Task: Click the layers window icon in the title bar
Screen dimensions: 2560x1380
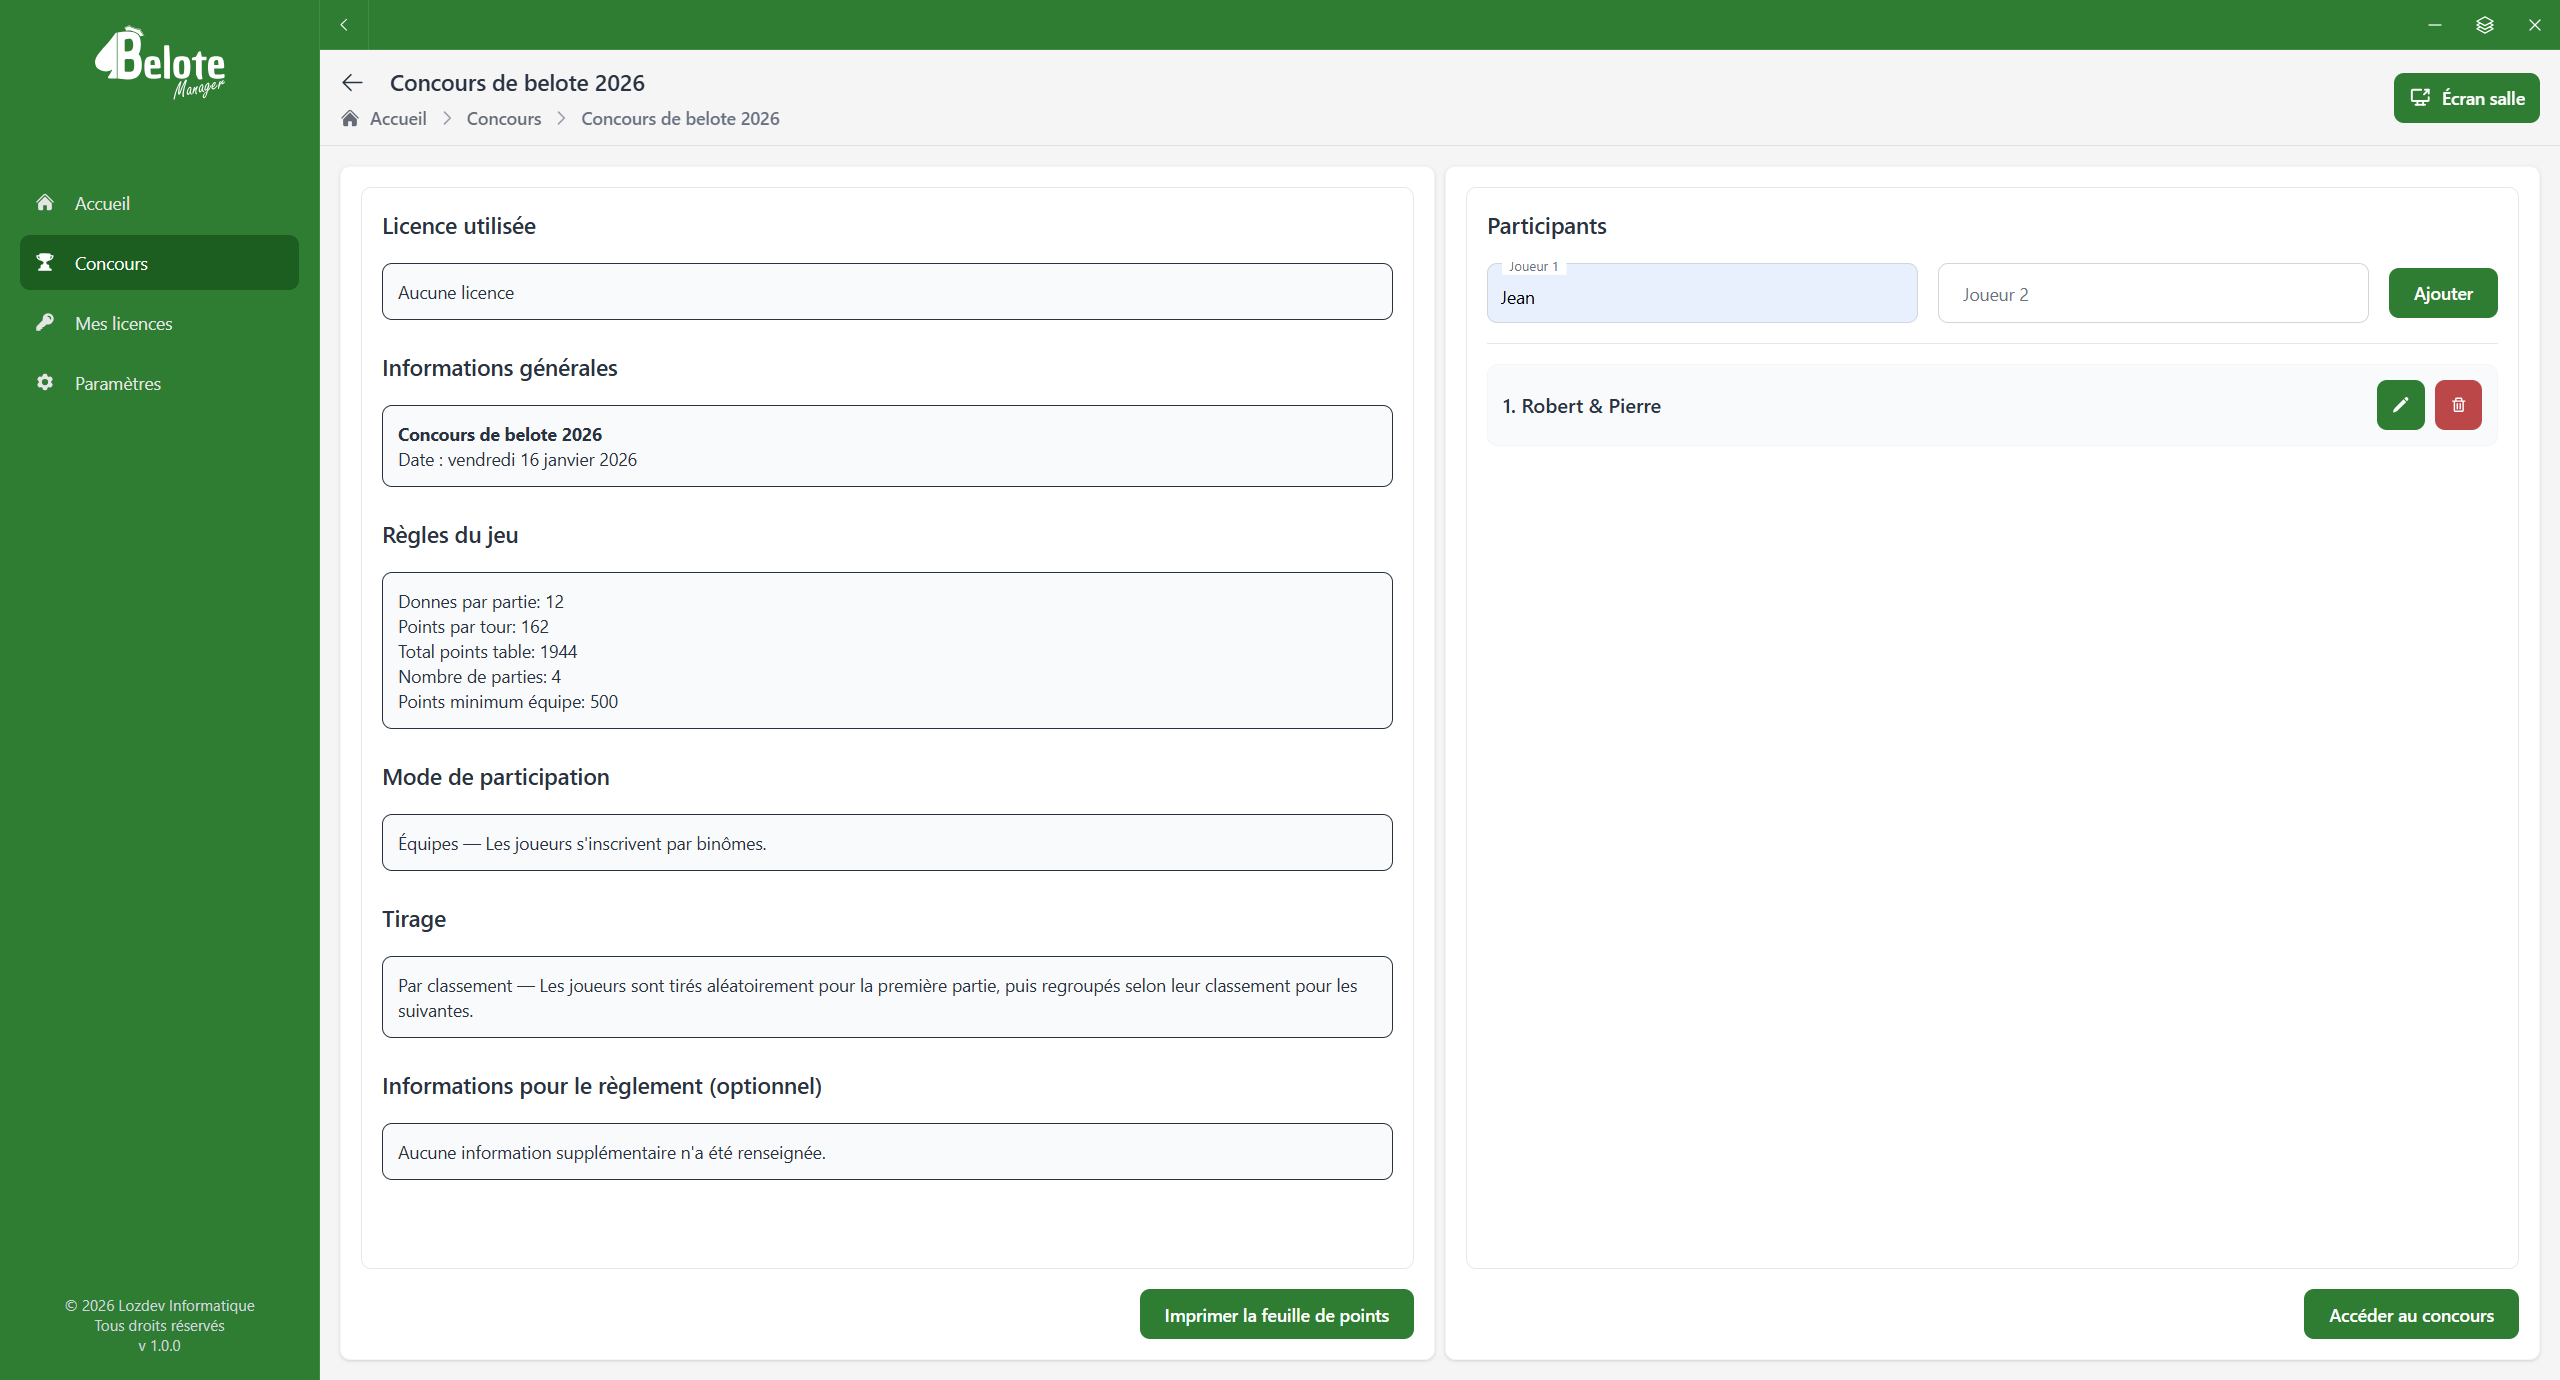Action: click(2485, 25)
